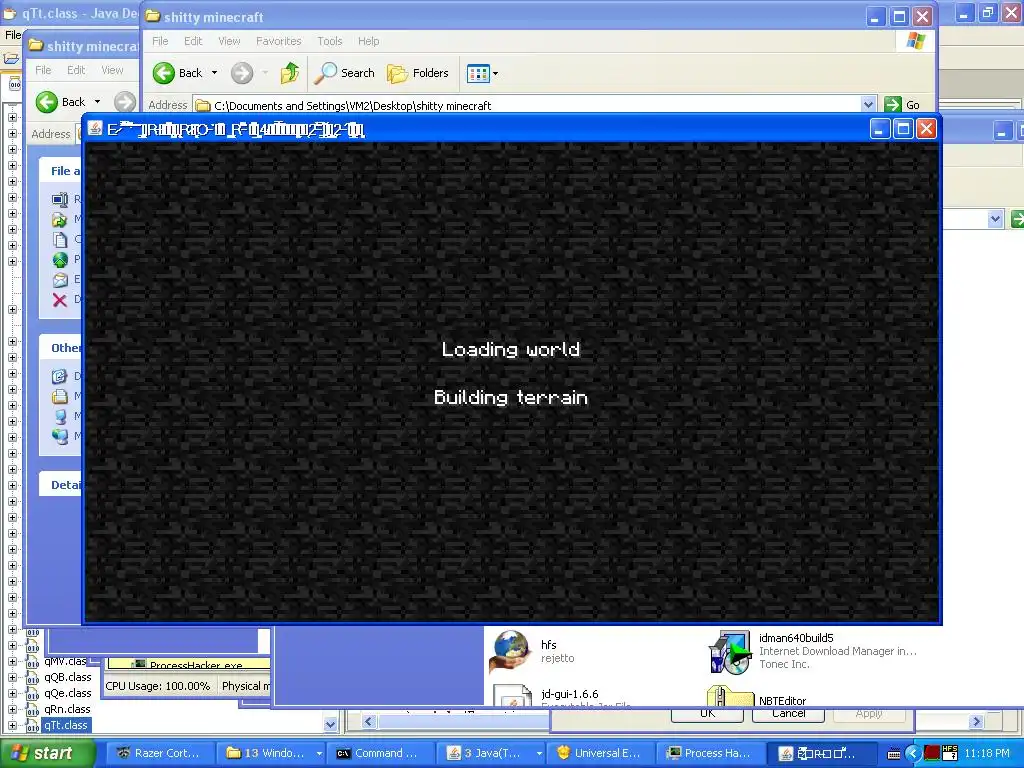Click the keyboard icon in system tray

point(894,754)
